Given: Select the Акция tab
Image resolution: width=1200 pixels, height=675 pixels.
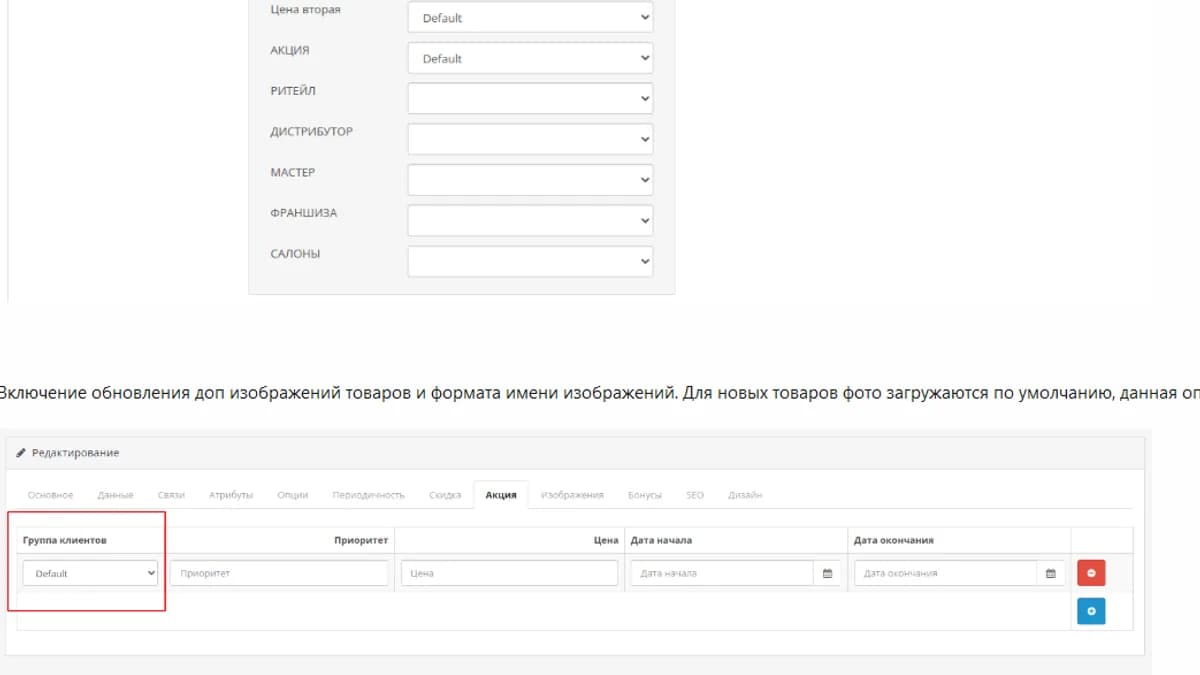Looking at the screenshot, I should [501, 495].
